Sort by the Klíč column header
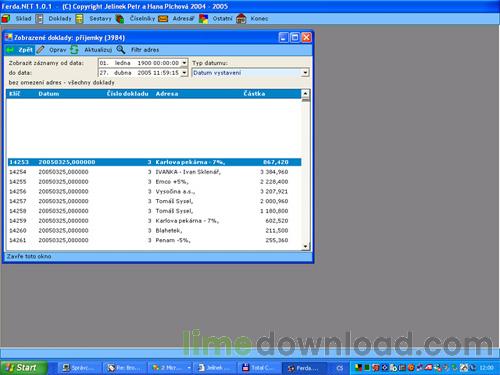This screenshot has width=500, height=375. click(14, 94)
